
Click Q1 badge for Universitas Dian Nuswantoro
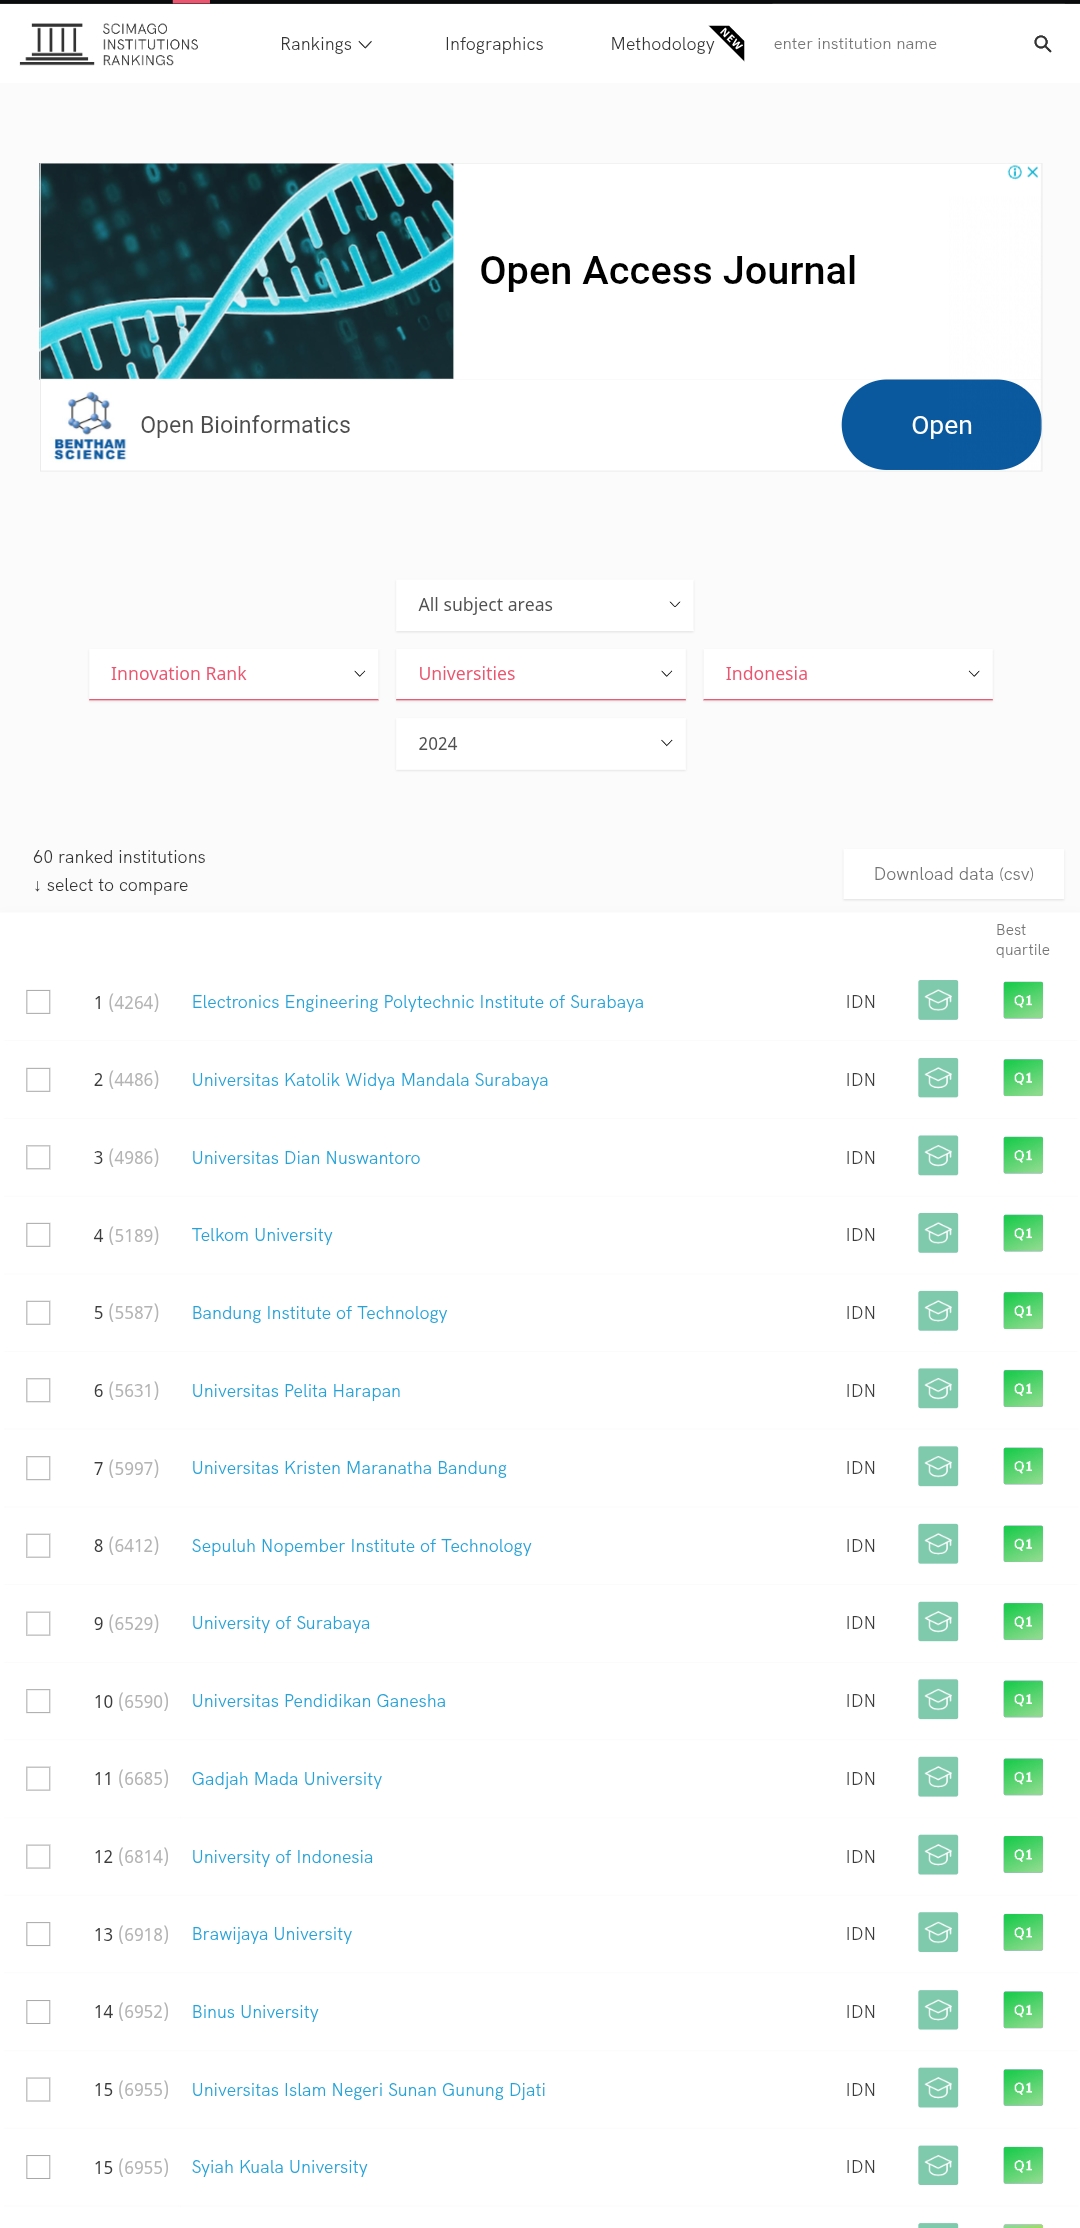point(1022,1156)
